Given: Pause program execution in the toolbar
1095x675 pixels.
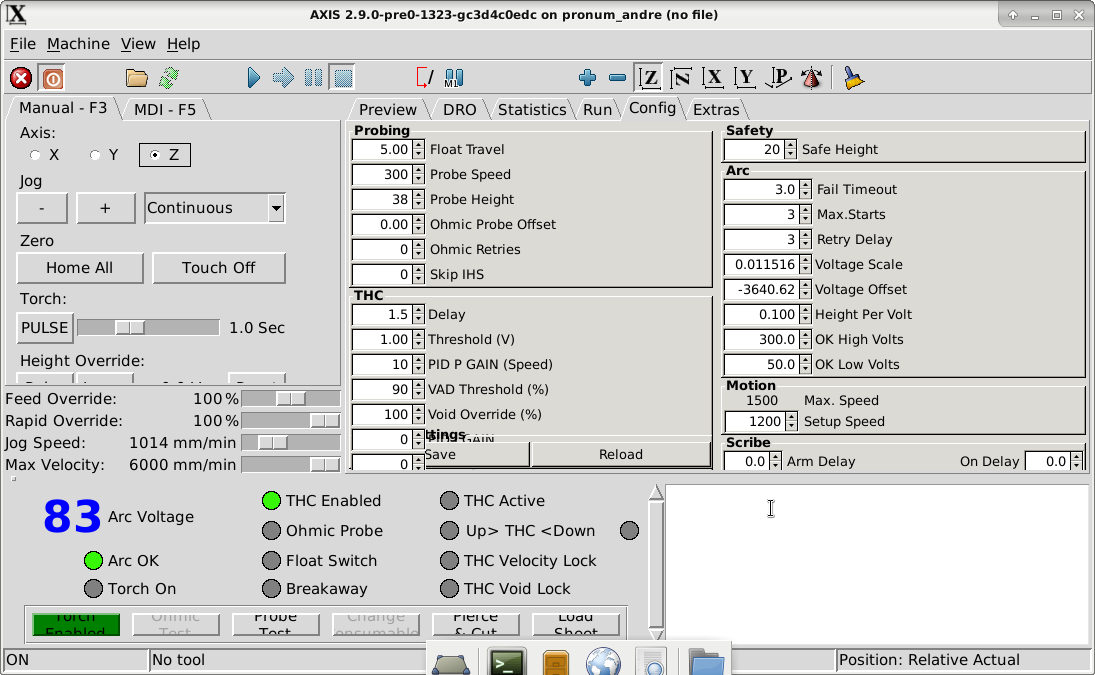Looking at the screenshot, I should point(314,77).
